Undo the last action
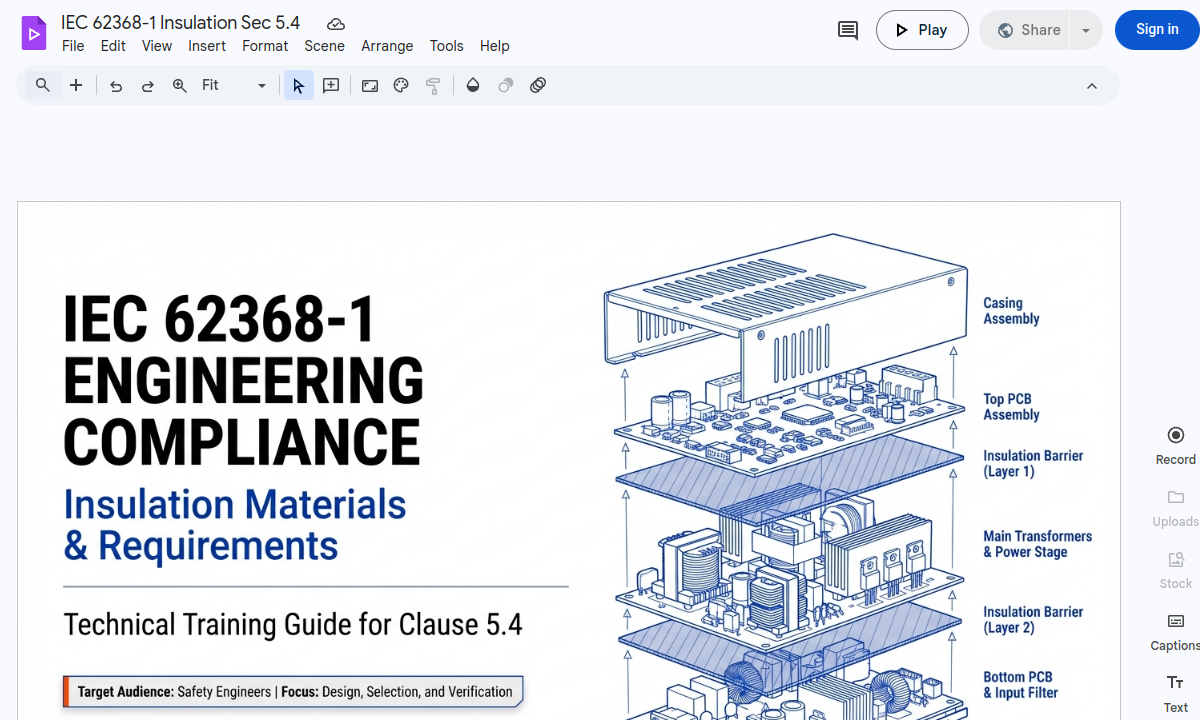 [x=116, y=86]
